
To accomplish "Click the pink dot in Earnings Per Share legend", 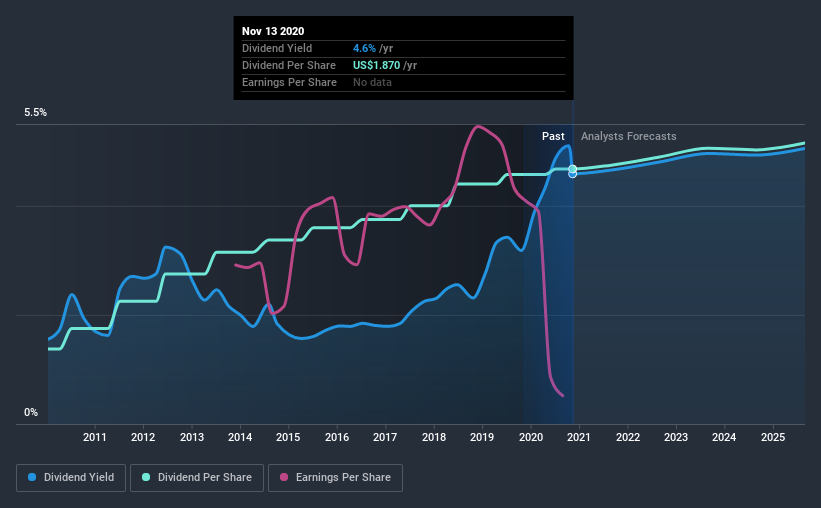I will [284, 477].
